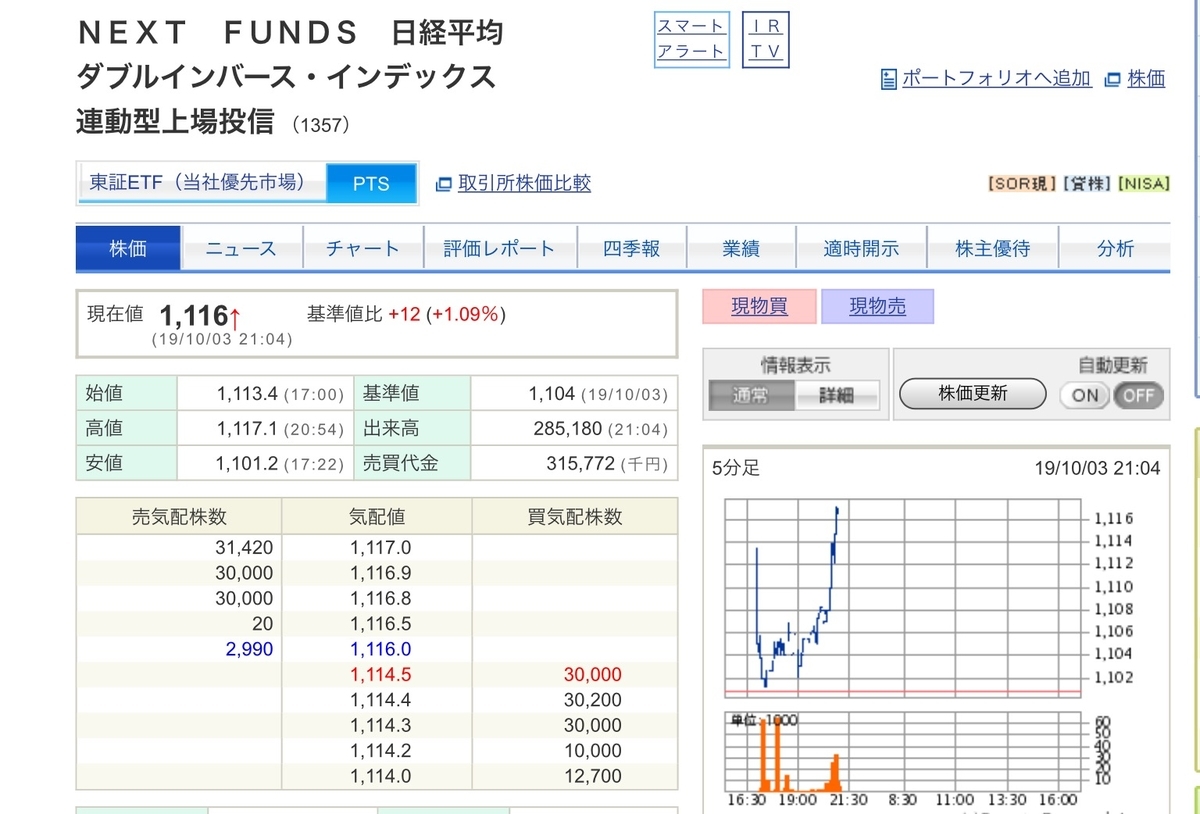Set 情報表示 to 通常
Screen dimensions: 1200x814
[751, 395]
